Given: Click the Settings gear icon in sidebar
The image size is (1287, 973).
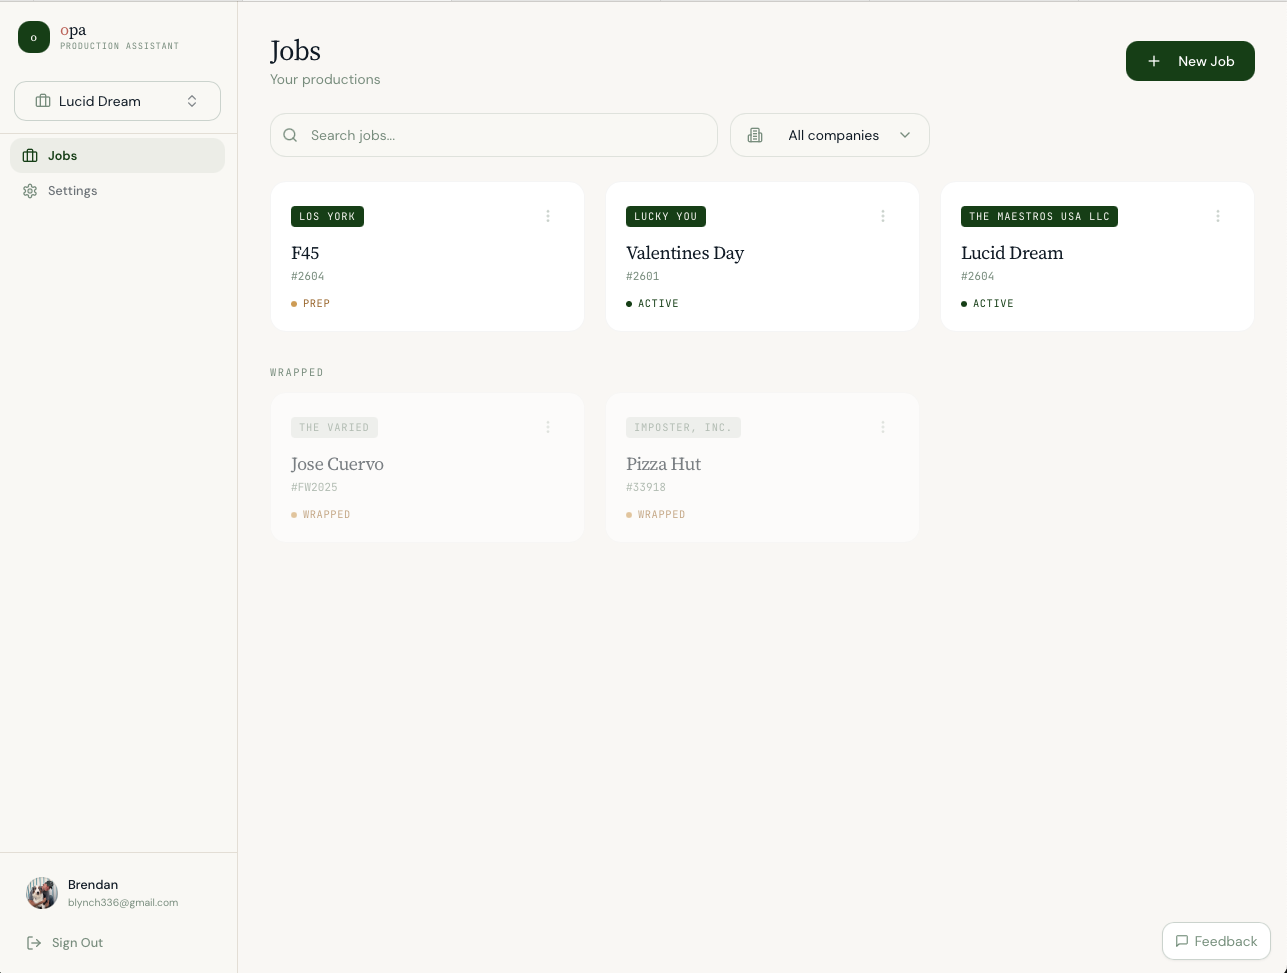Looking at the screenshot, I should tap(30, 191).
